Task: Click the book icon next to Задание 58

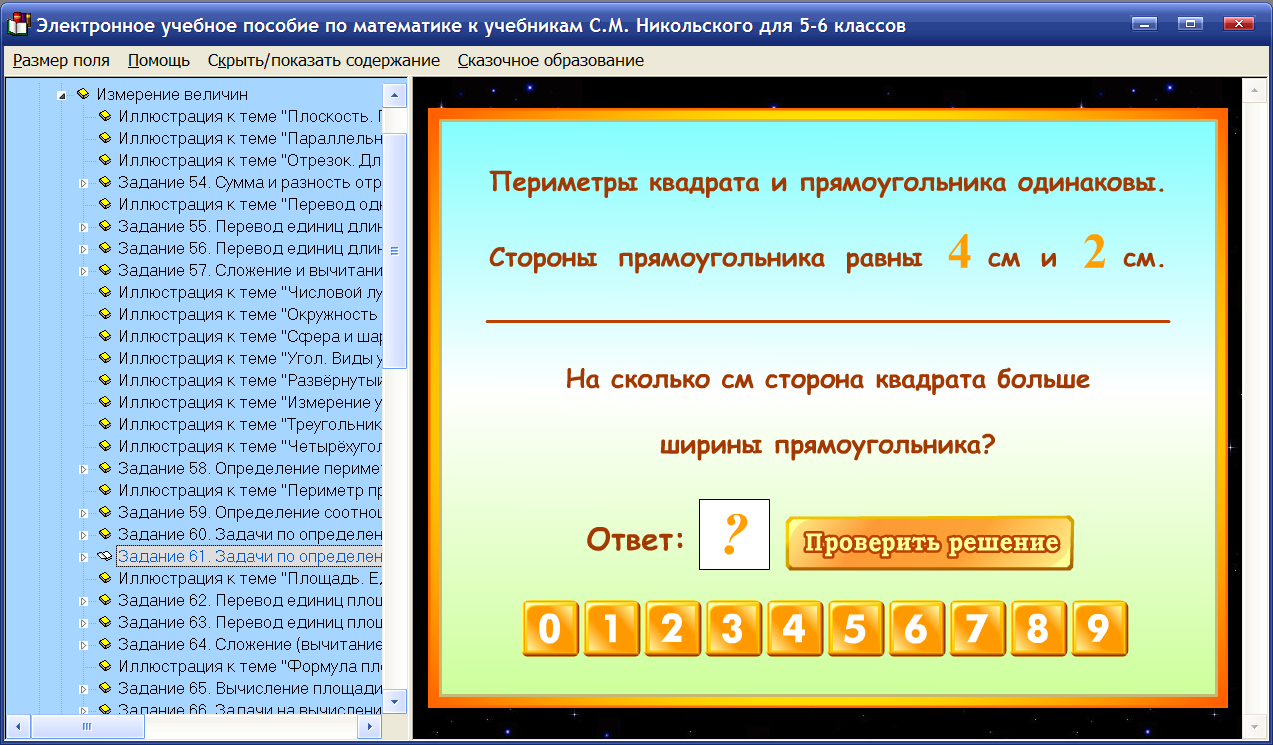Action: click(104, 469)
